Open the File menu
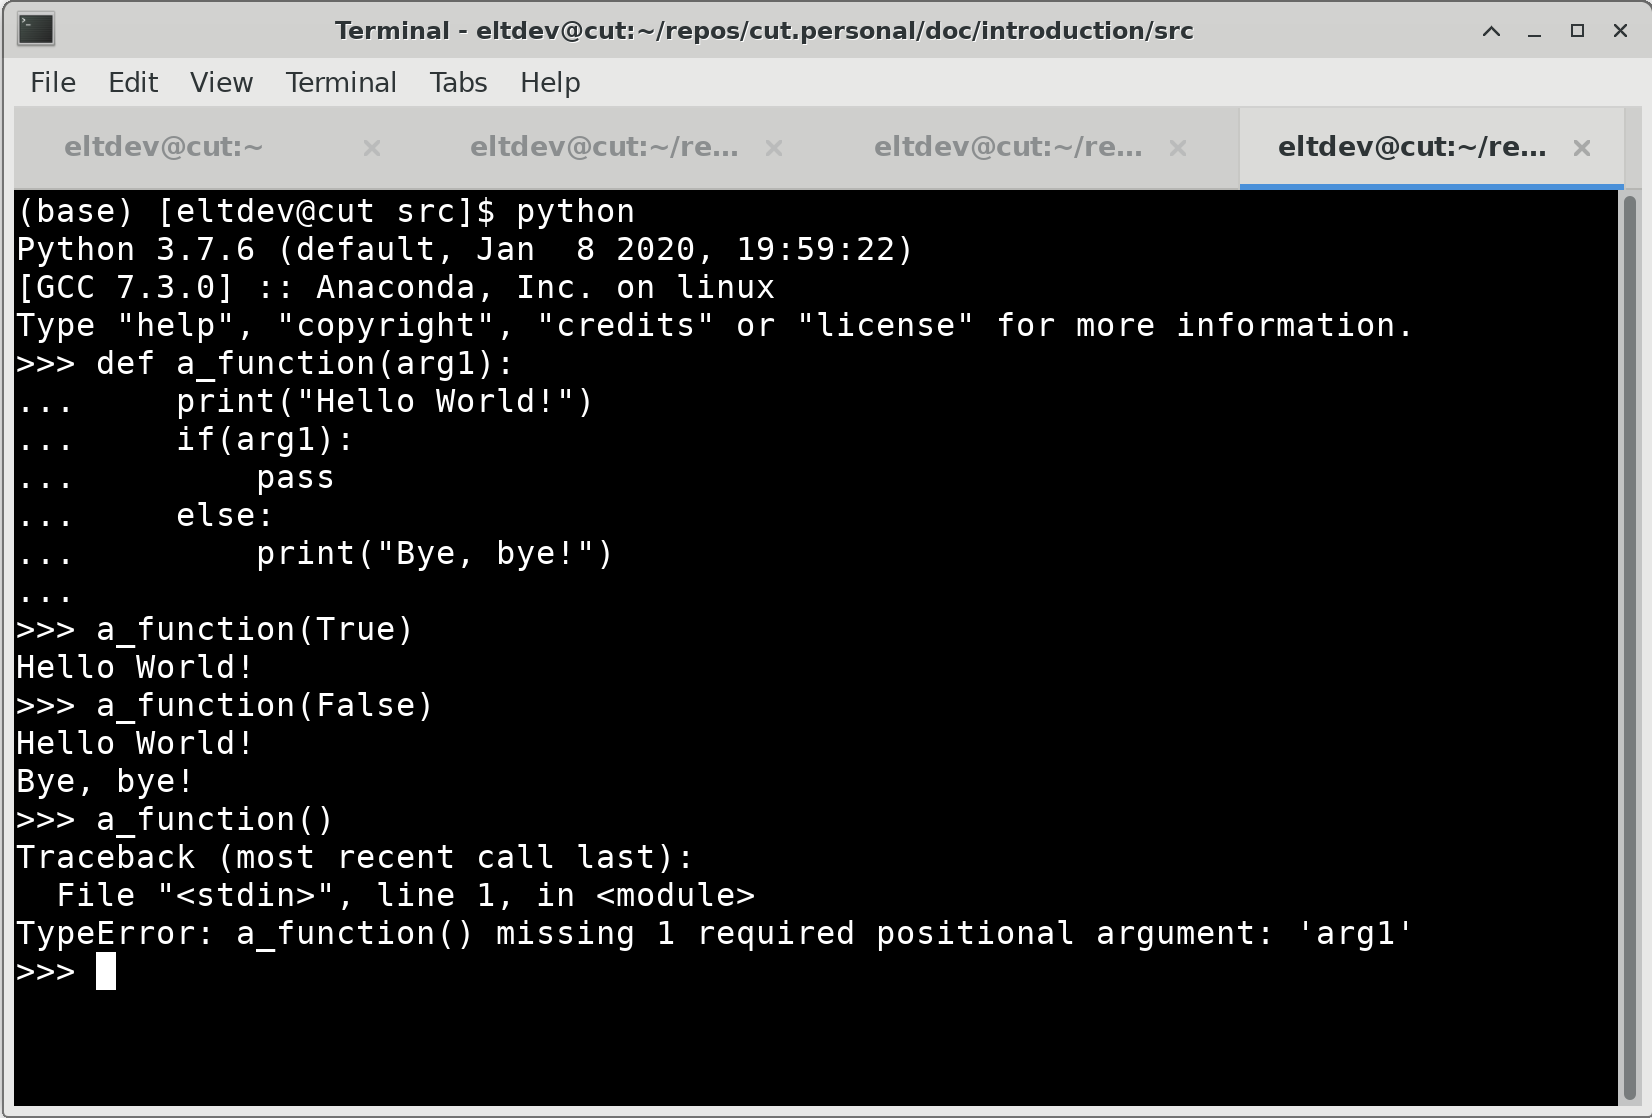Image resolution: width=1652 pixels, height=1118 pixels. point(51,83)
